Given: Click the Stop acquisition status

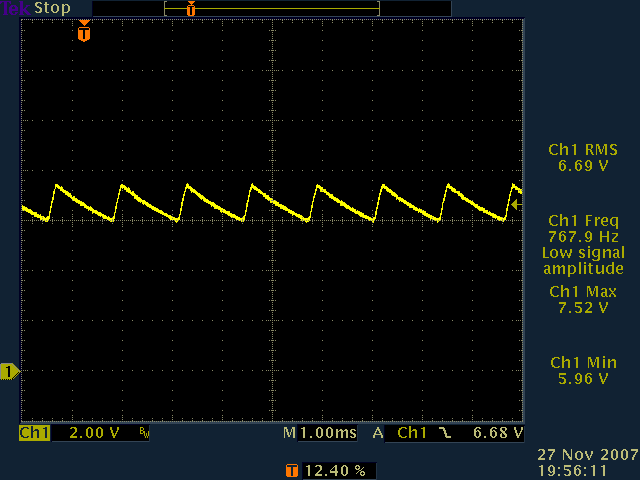Looking at the screenshot, I should pos(52,8).
